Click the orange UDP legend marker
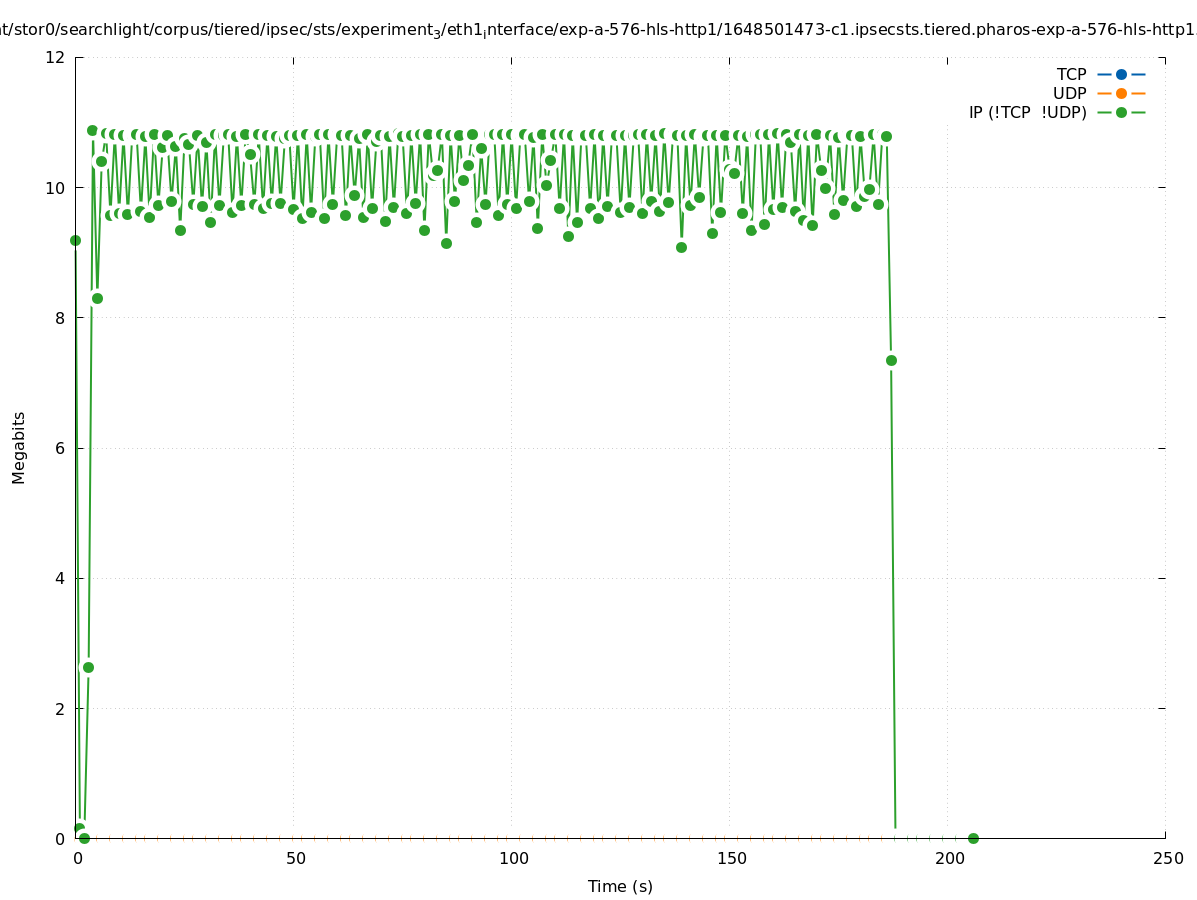The height and width of the screenshot is (900, 1197). pyautogui.click(x=1121, y=94)
